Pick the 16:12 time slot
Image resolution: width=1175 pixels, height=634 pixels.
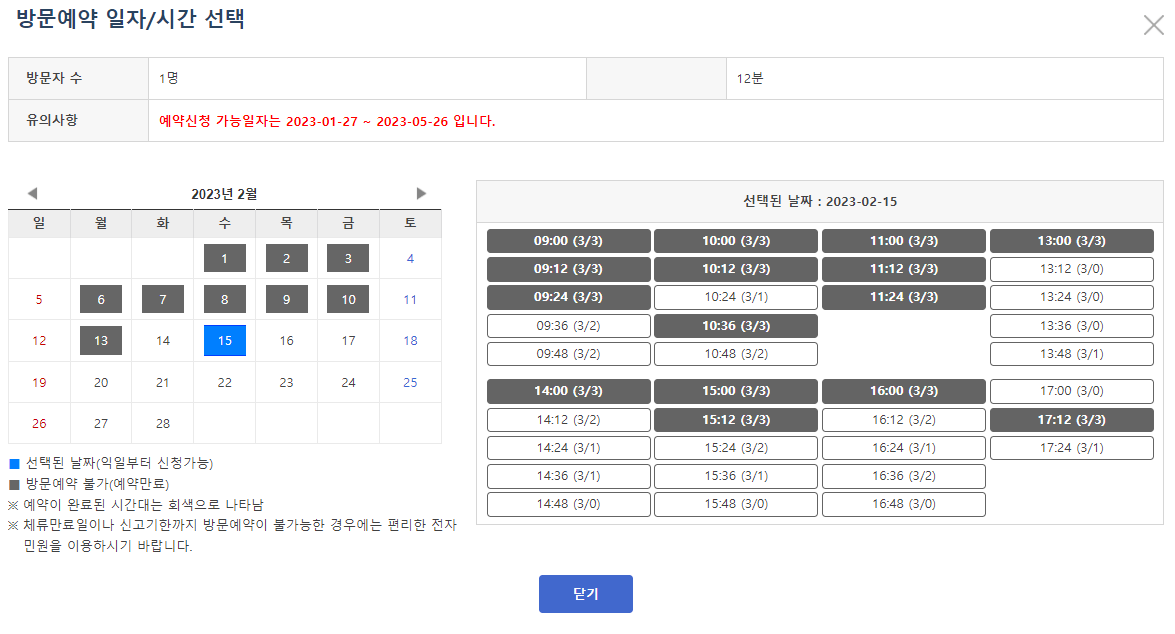pyautogui.click(x=904, y=419)
